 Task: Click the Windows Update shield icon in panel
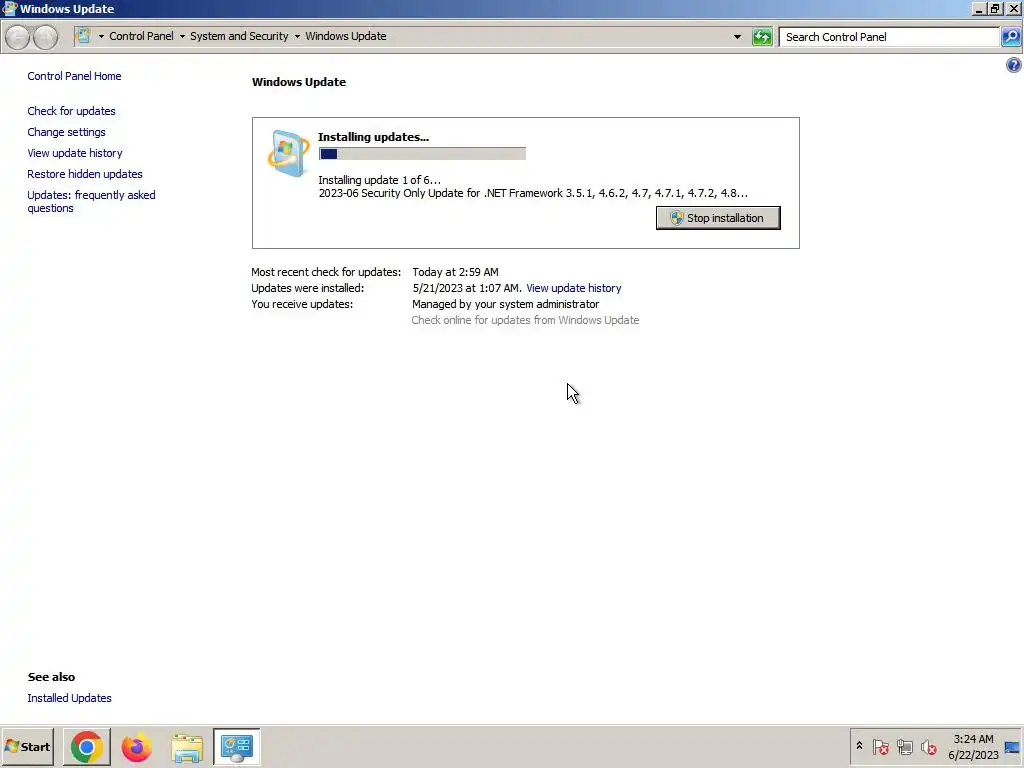click(288, 153)
